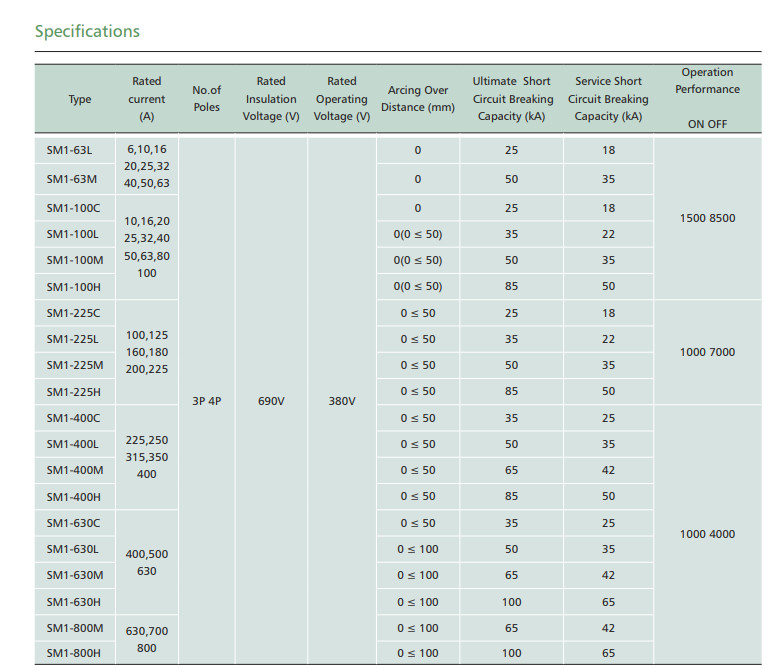This screenshot has width=776, height=668.
Task: Click arcing distance 0(0 ≤ 50) for SM1-100L
Action: tap(418, 234)
